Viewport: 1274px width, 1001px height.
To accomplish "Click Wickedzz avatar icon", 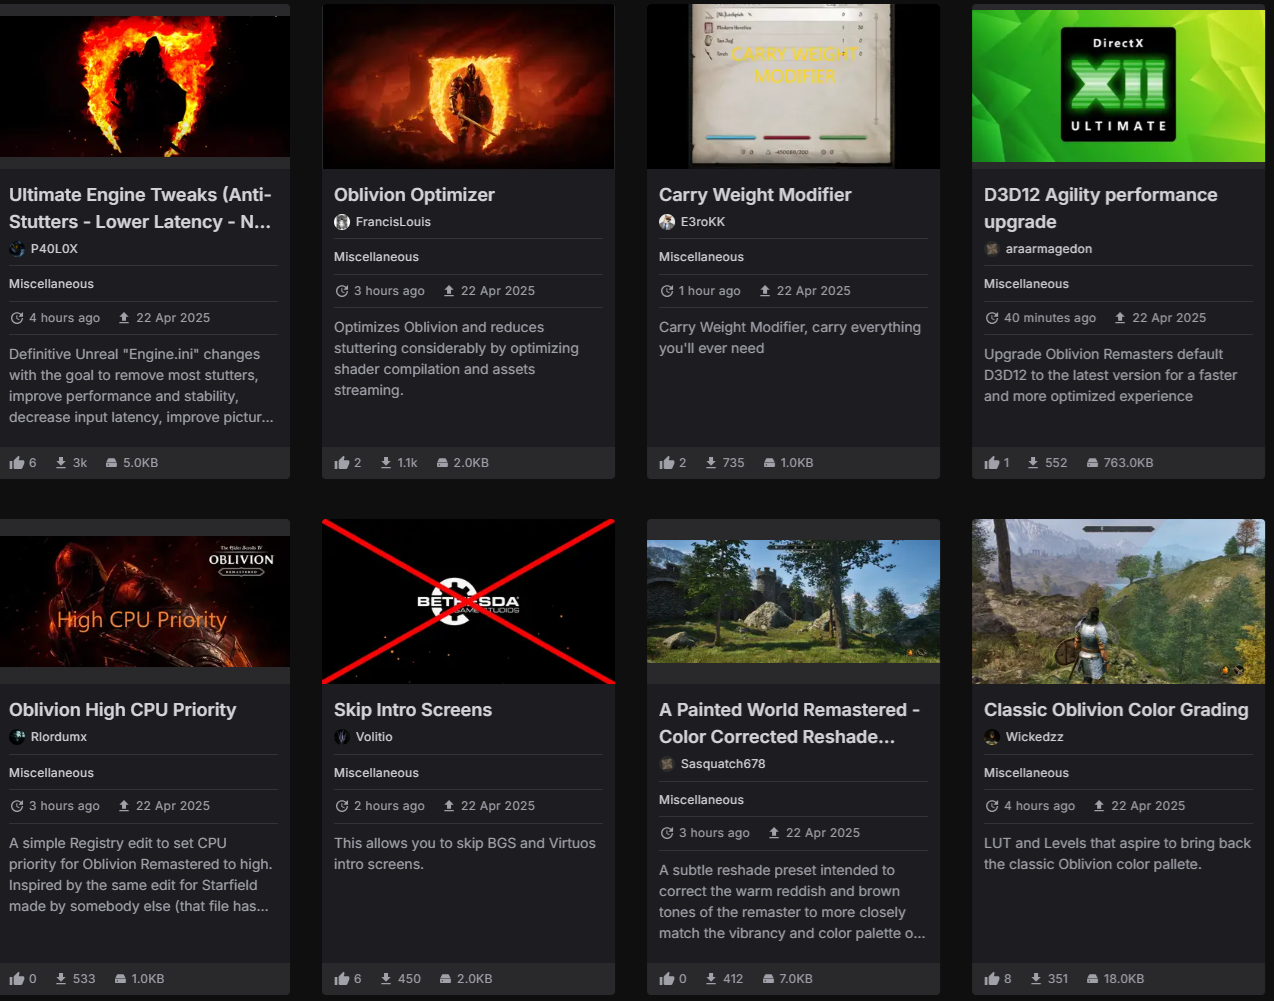I will (992, 737).
